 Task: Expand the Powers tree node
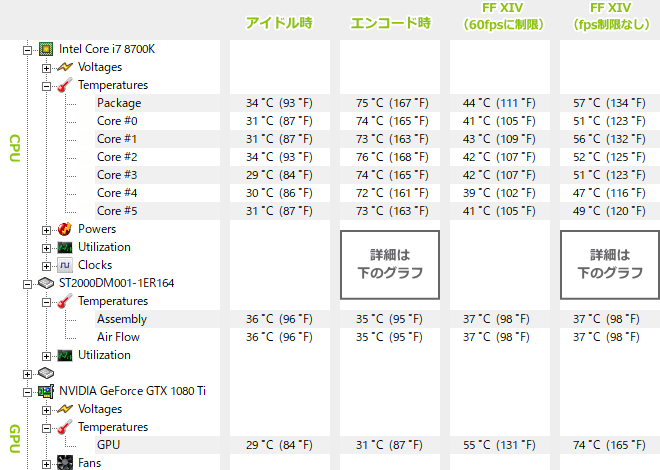[46, 230]
